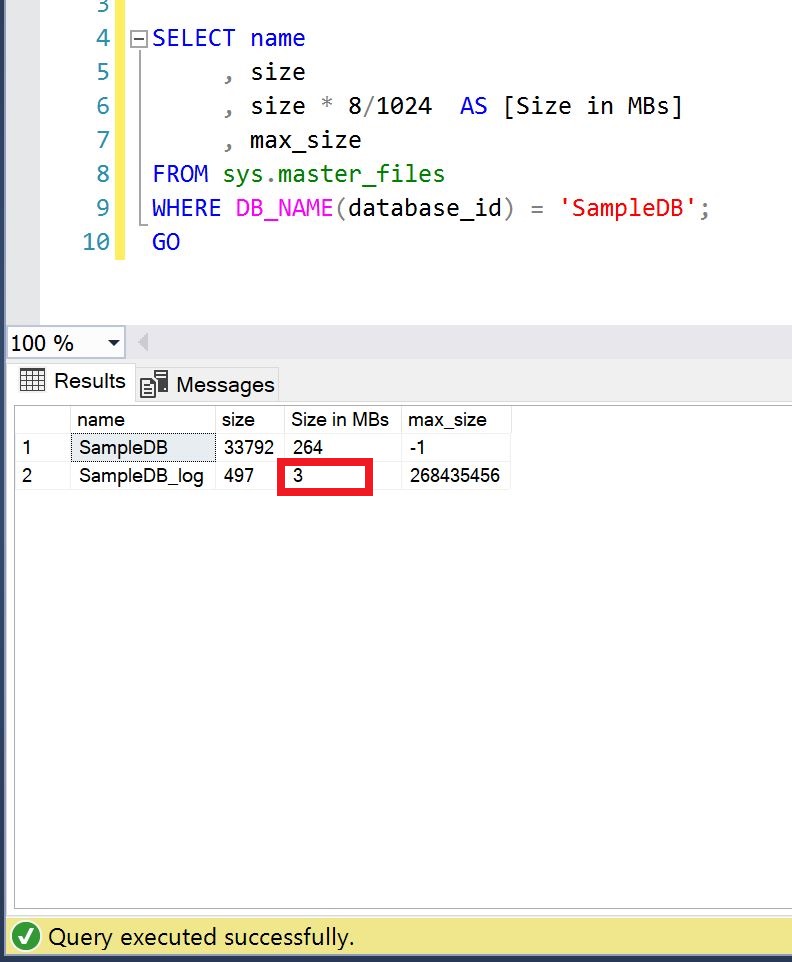Select the row 2 header in results
Screen dimensions: 792x962
[x=42, y=476]
